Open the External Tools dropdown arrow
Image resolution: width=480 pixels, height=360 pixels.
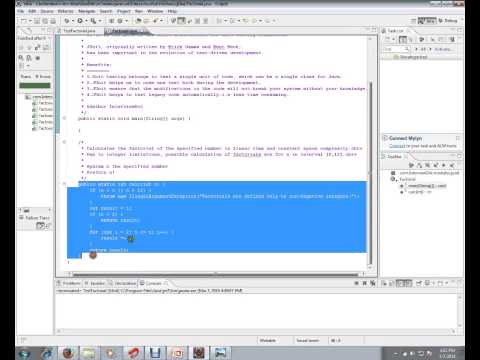pos(100,21)
